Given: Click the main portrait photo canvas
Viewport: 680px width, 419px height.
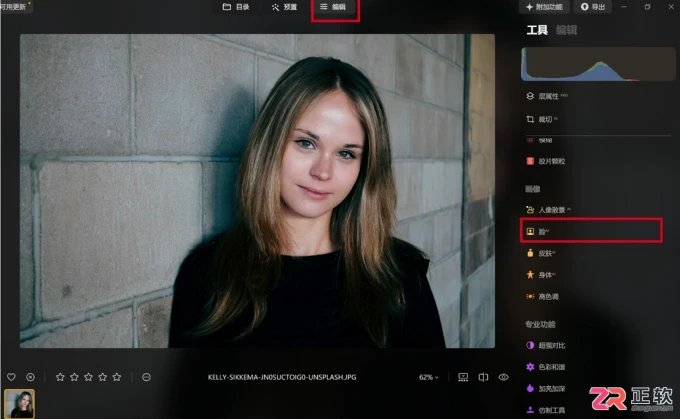Looking at the screenshot, I should 257,191.
